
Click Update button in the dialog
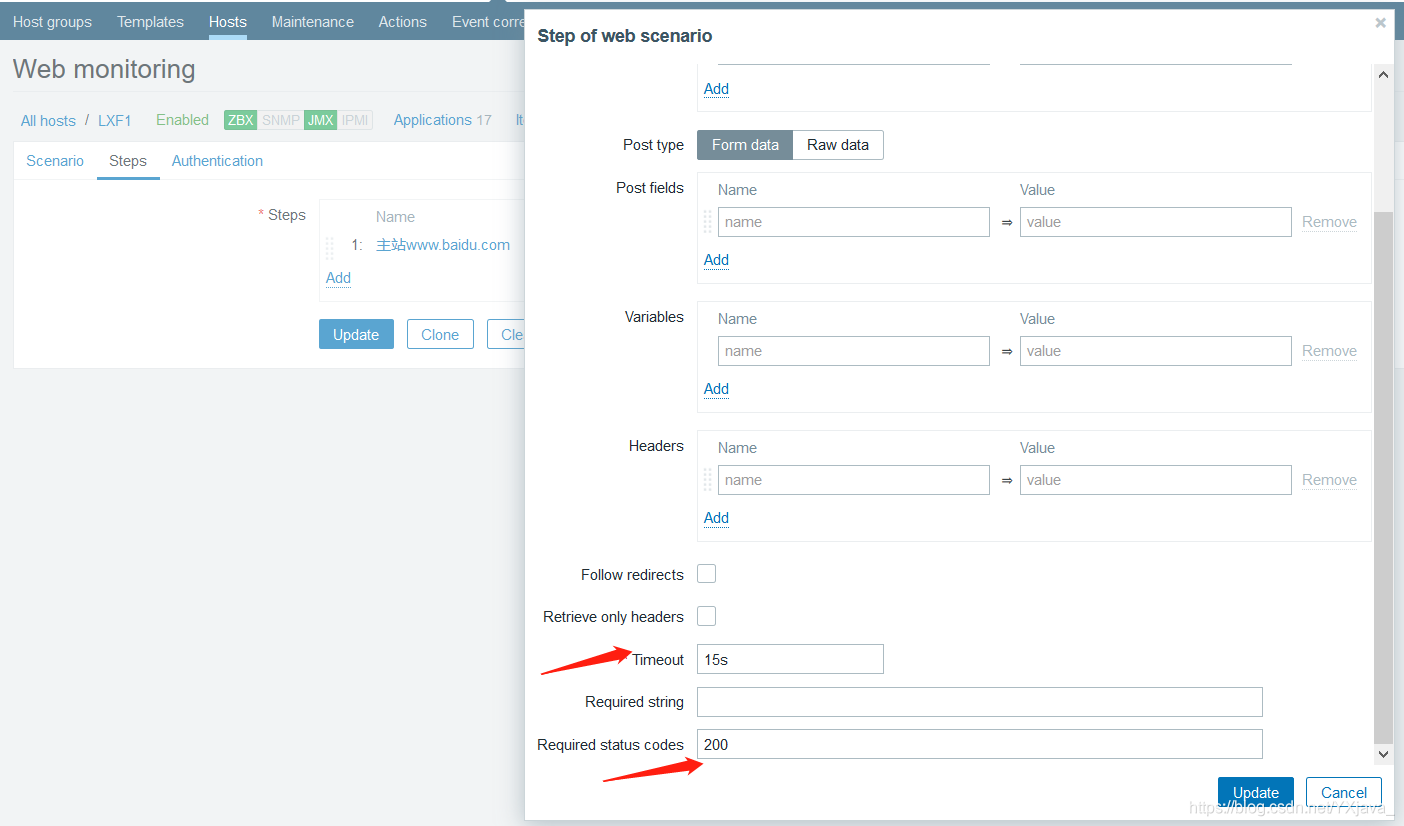1256,792
